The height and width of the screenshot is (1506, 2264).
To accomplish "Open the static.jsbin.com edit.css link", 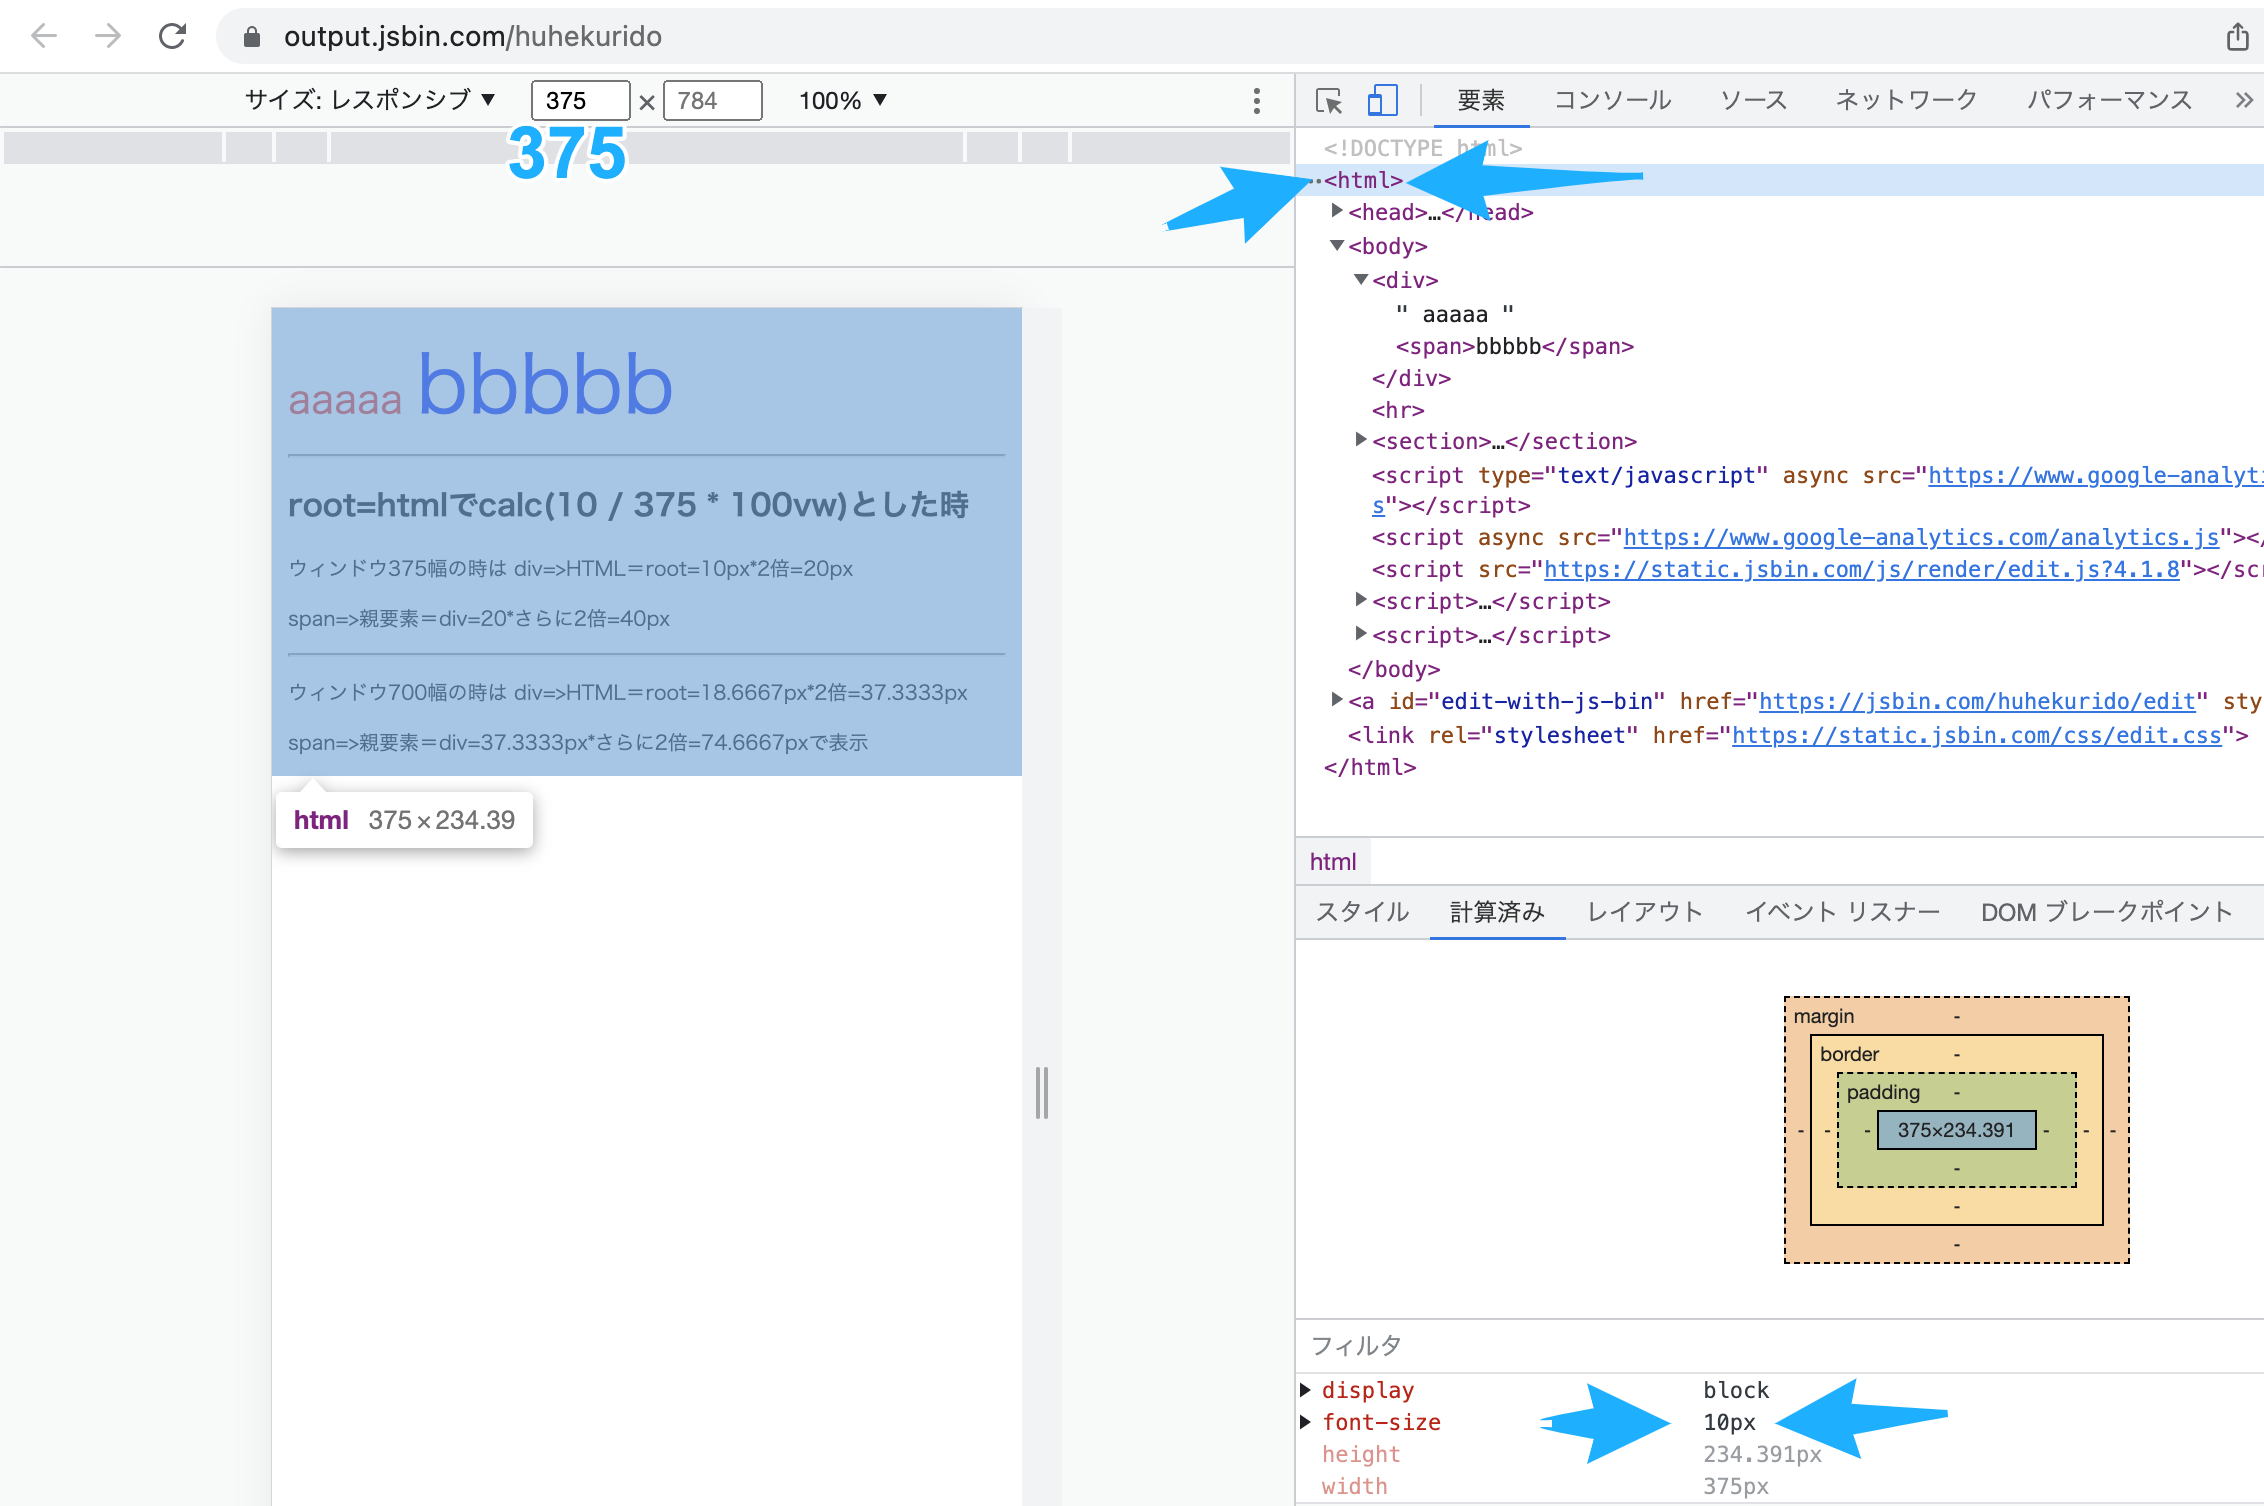I will click(x=1977, y=735).
